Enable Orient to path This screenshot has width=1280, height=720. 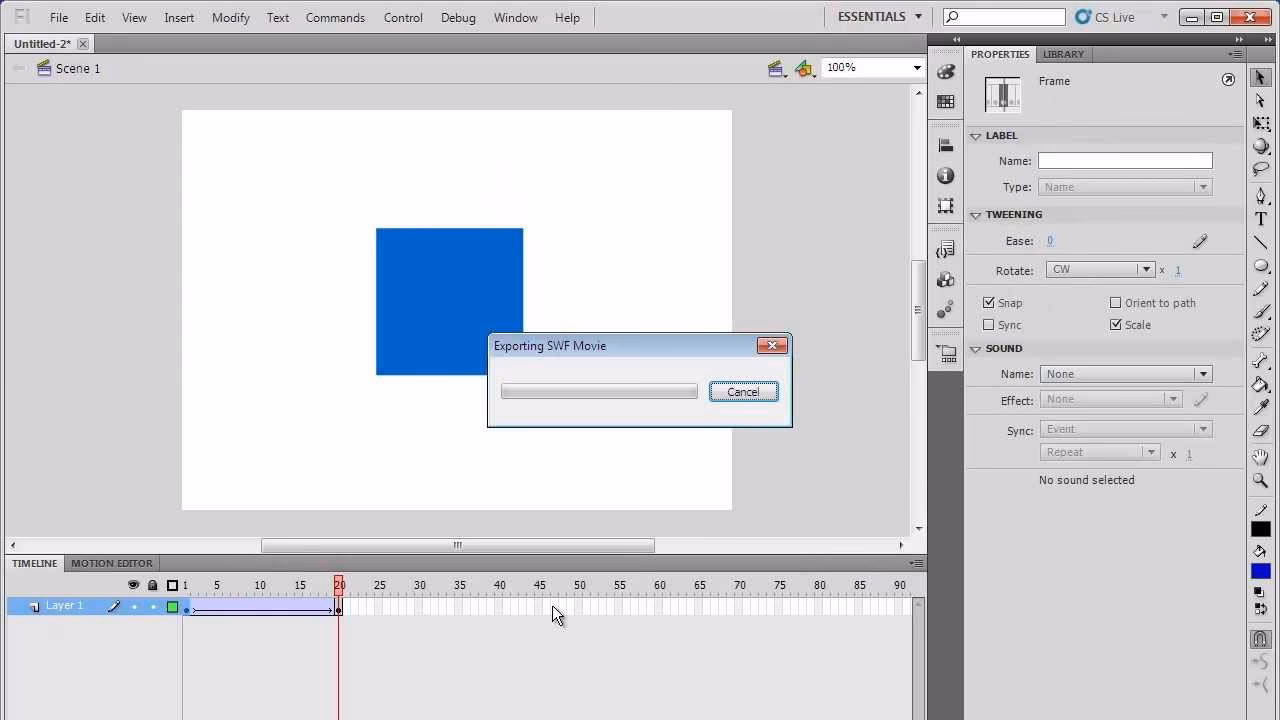[1116, 302]
